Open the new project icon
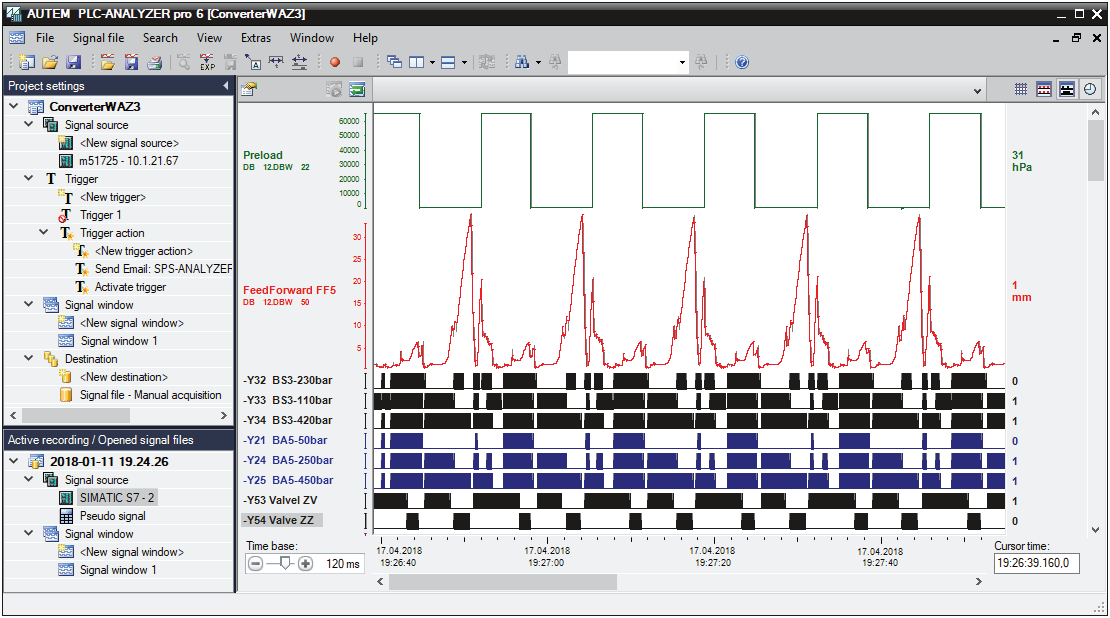 pos(25,61)
